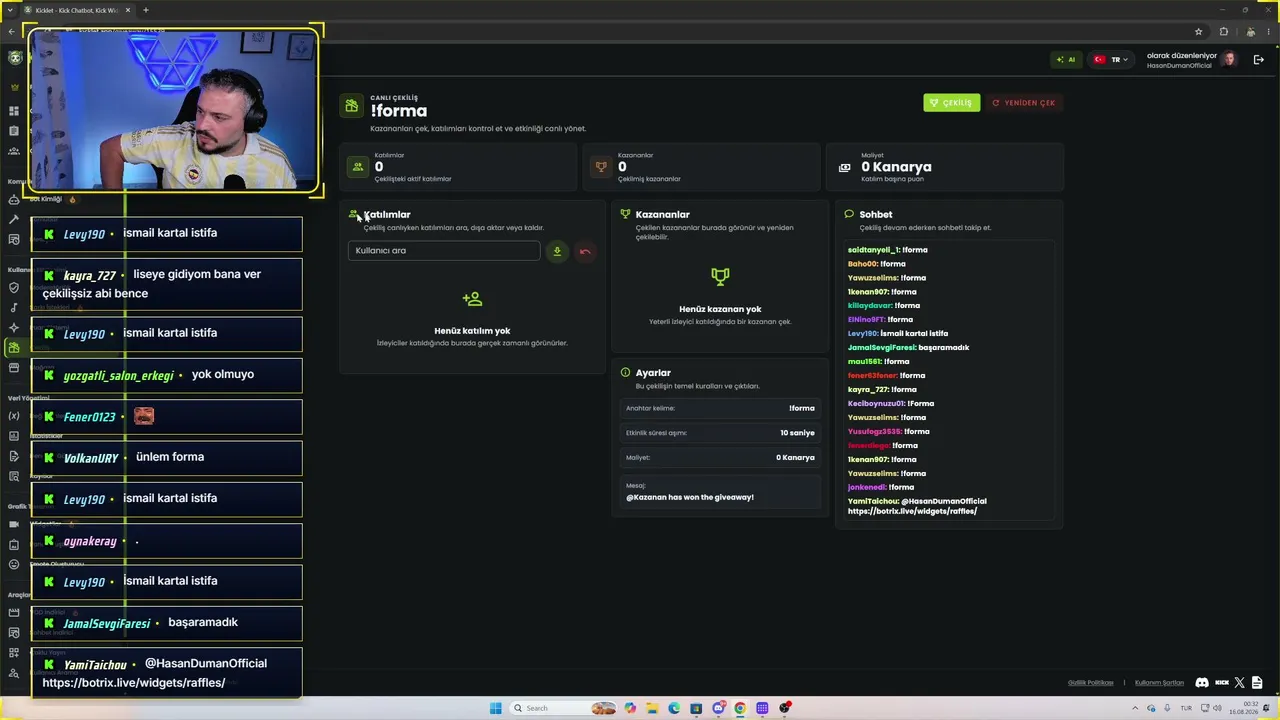
Task: Open the active gift raffle sidebar icon
Action: [13, 348]
